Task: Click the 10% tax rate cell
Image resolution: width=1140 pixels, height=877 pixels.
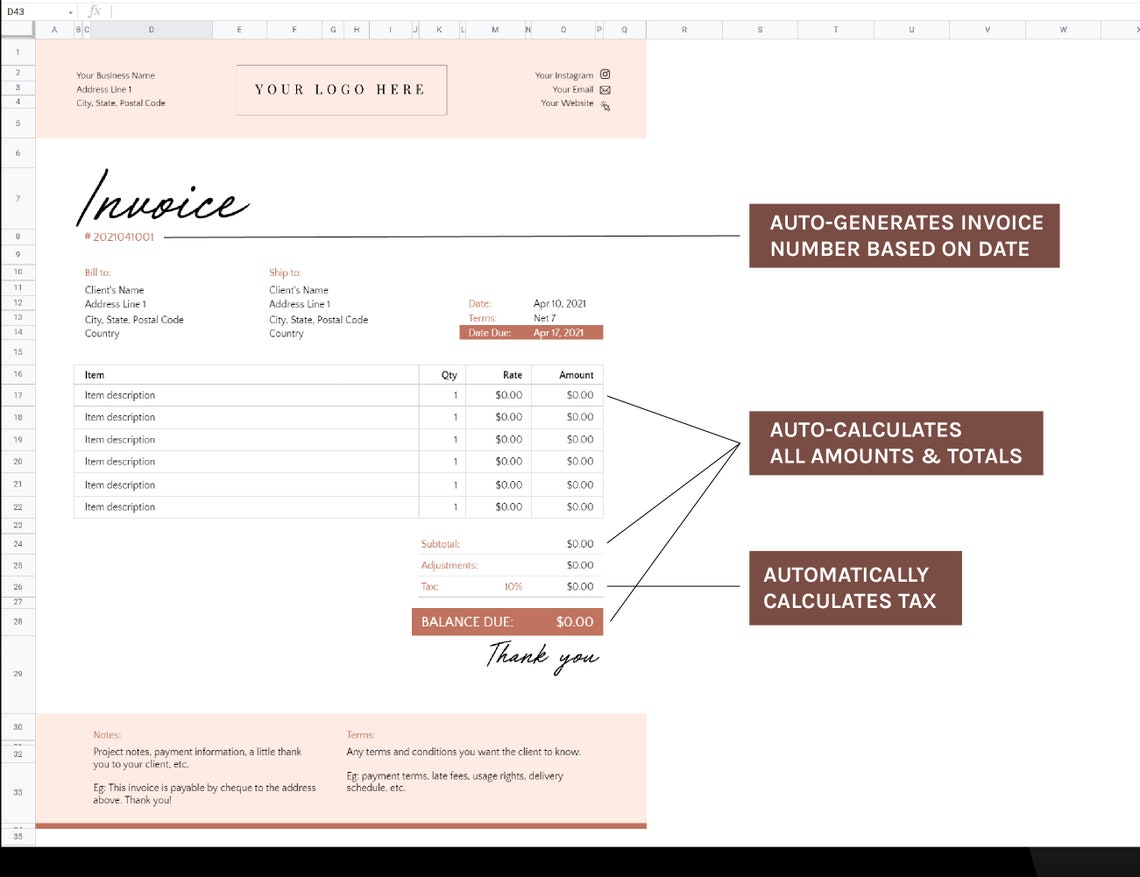Action: pos(513,587)
